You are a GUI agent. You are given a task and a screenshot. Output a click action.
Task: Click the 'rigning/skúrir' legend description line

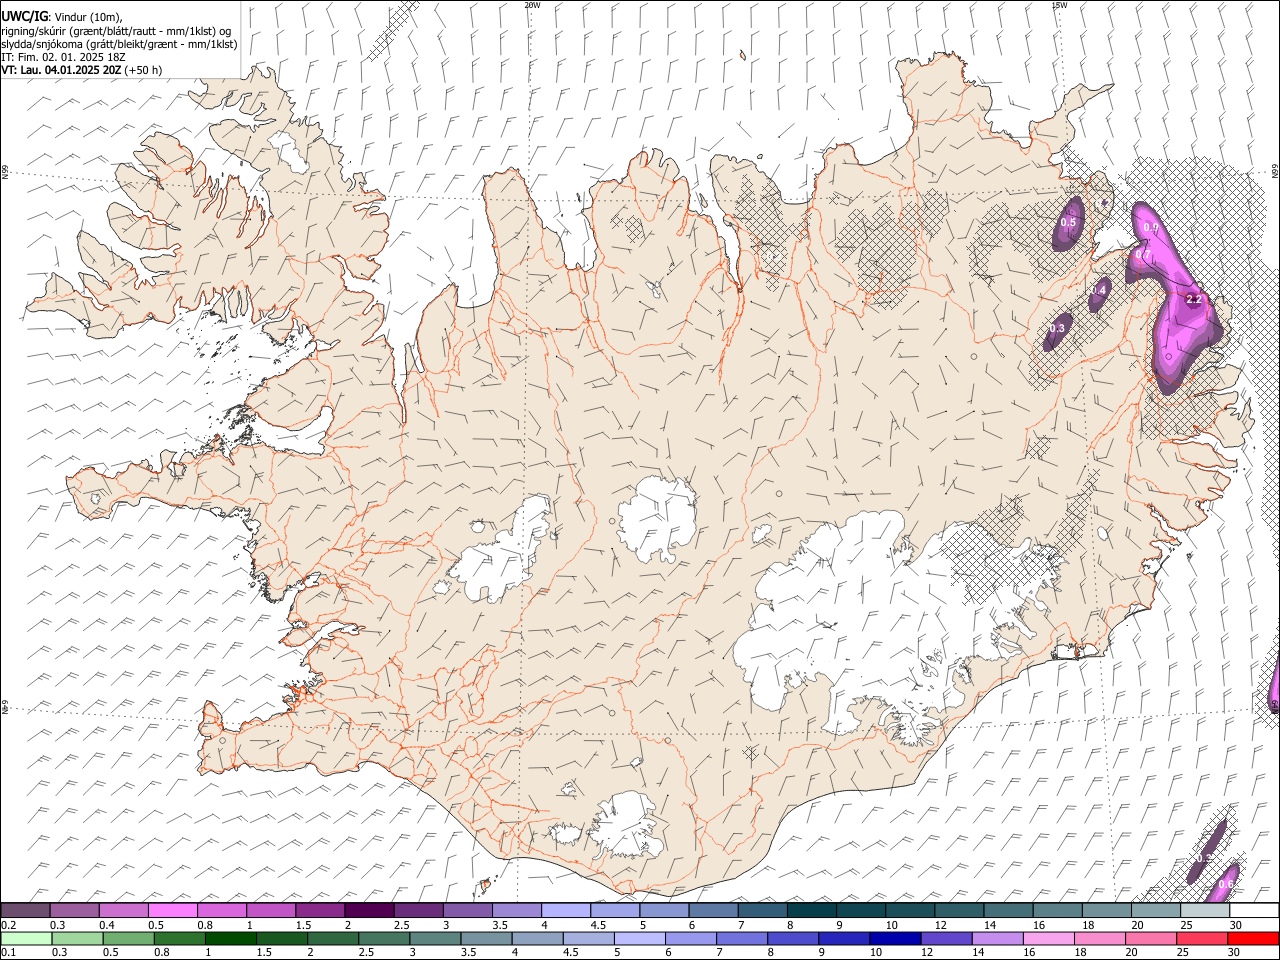[116, 31]
